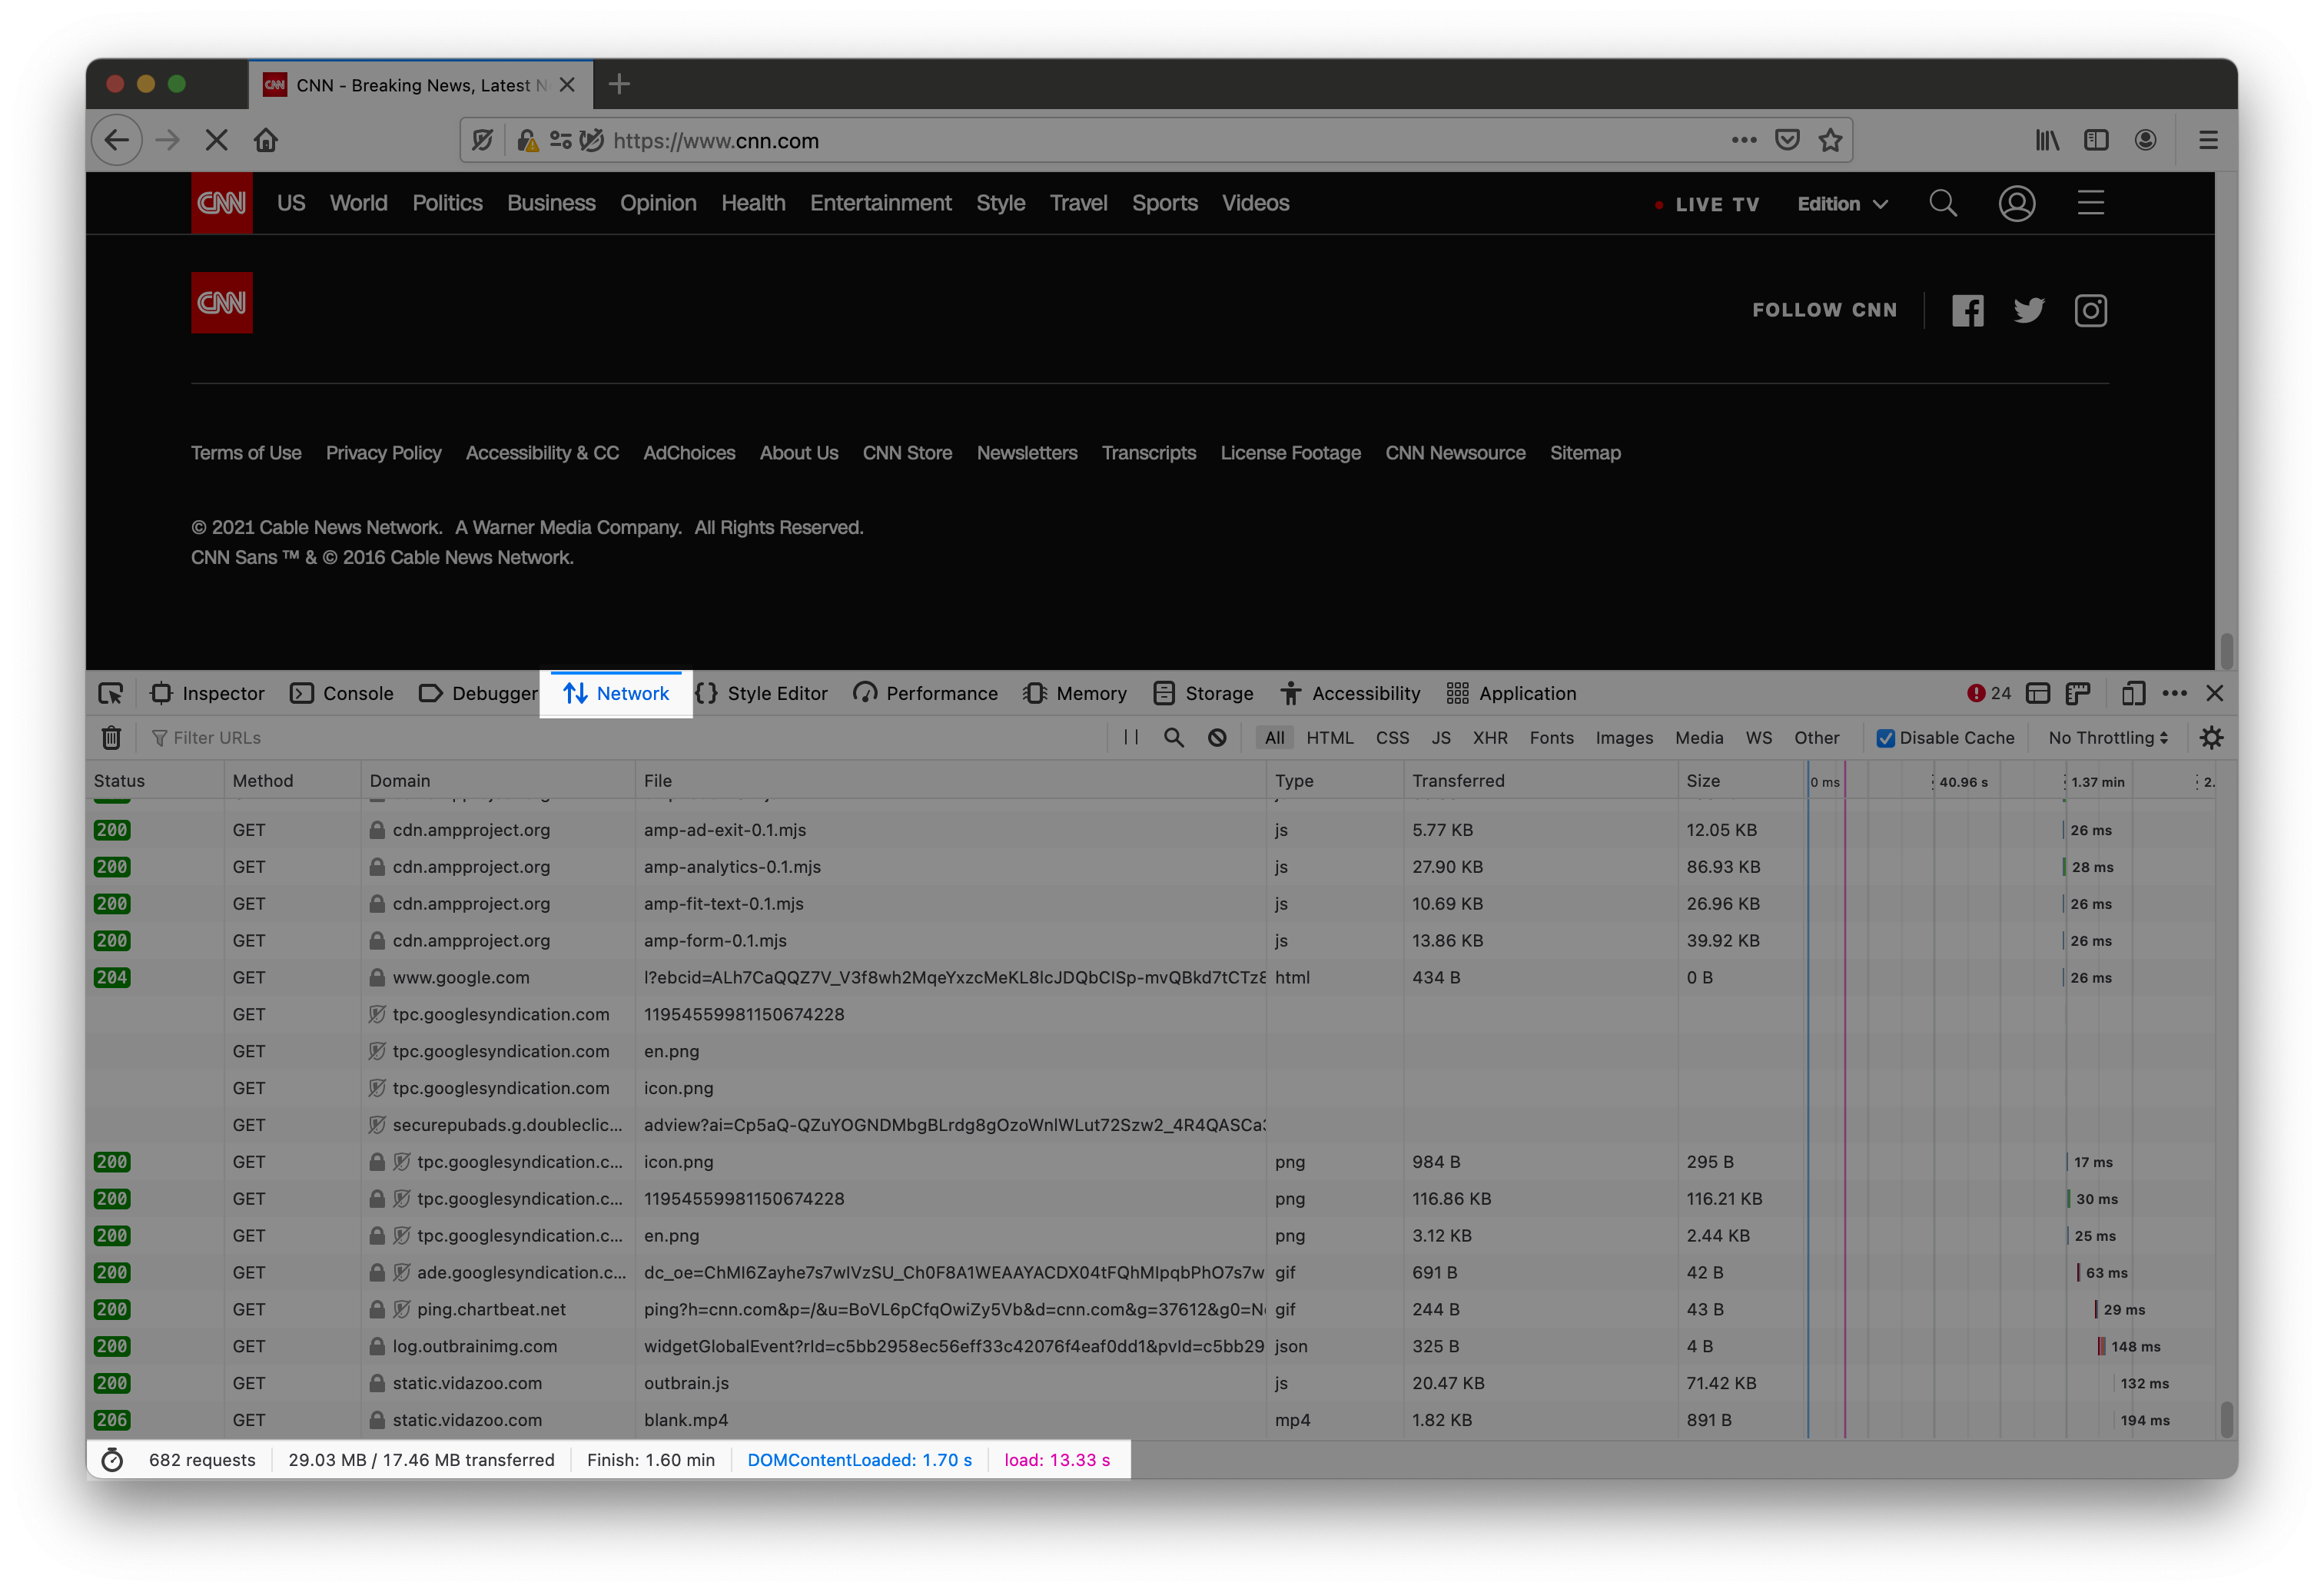2324x1592 pixels.
Task: Open the Performance tab
Action: click(926, 694)
